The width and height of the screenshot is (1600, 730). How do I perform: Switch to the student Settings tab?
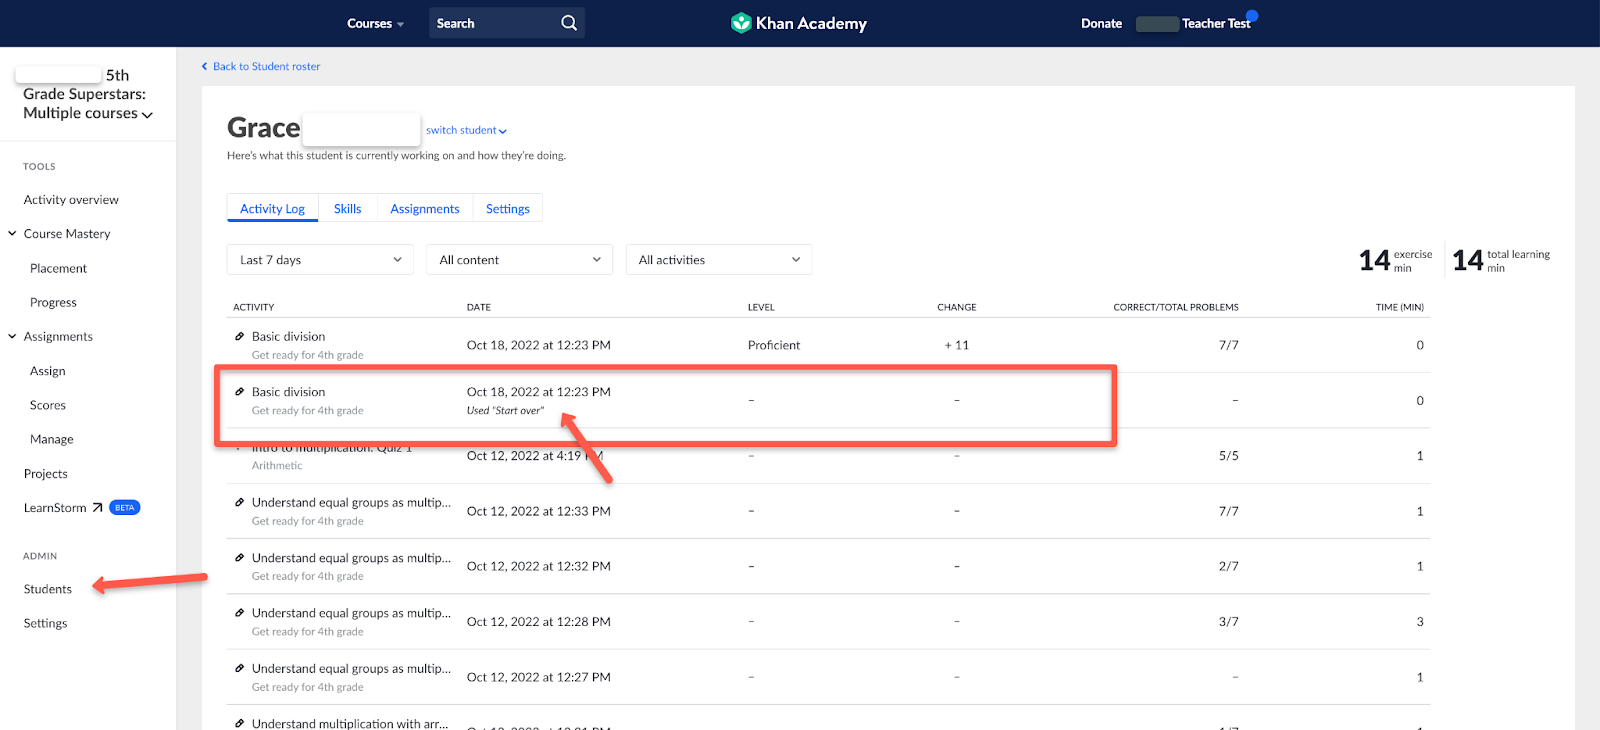pyautogui.click(x=508, y=208)
